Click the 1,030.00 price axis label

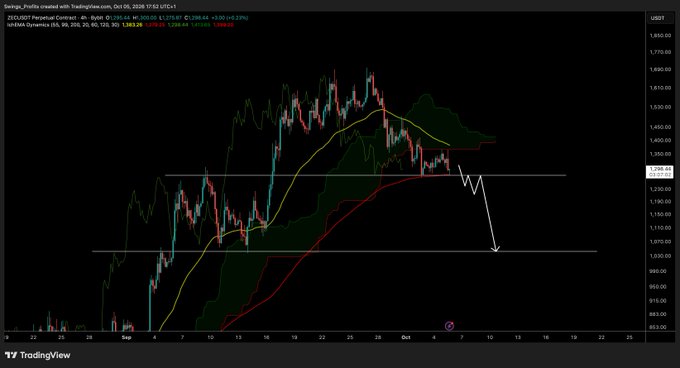point(660,256)
